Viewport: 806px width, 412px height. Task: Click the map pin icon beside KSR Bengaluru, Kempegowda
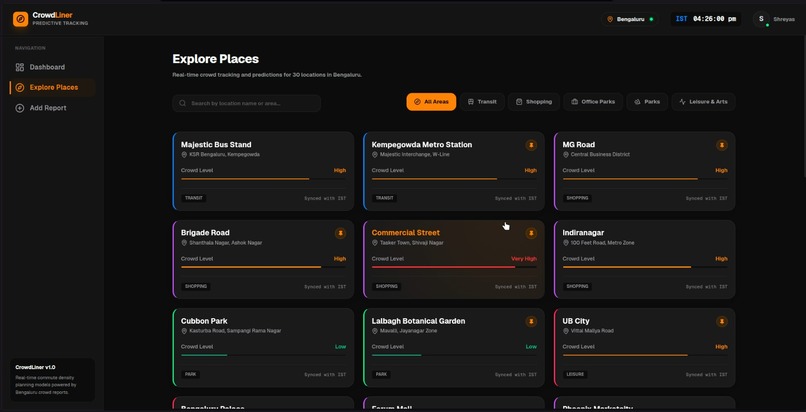tap(184, 155)
